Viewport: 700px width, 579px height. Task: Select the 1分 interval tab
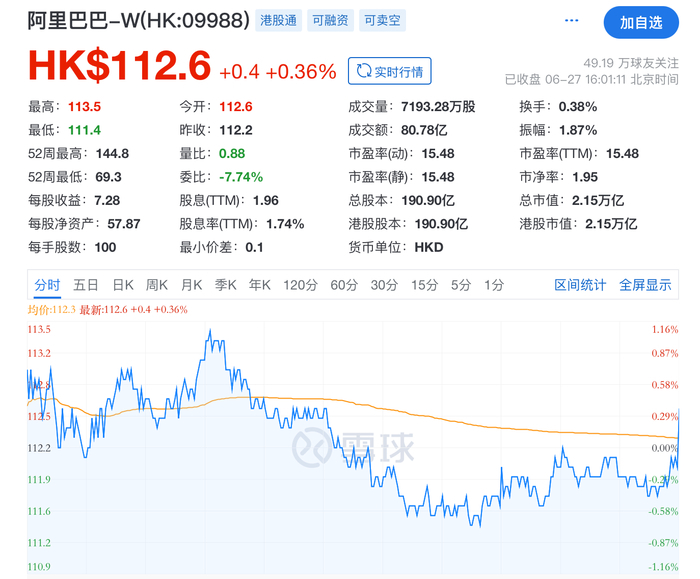(494, 285)
